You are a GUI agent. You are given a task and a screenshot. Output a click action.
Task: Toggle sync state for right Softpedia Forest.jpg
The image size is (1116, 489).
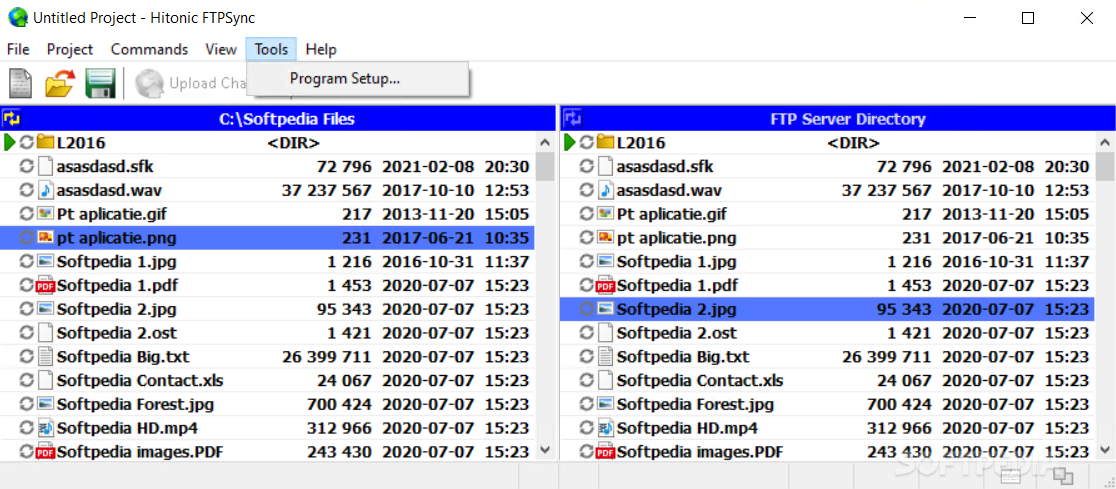pyautogui.click(x=587, y=404)
